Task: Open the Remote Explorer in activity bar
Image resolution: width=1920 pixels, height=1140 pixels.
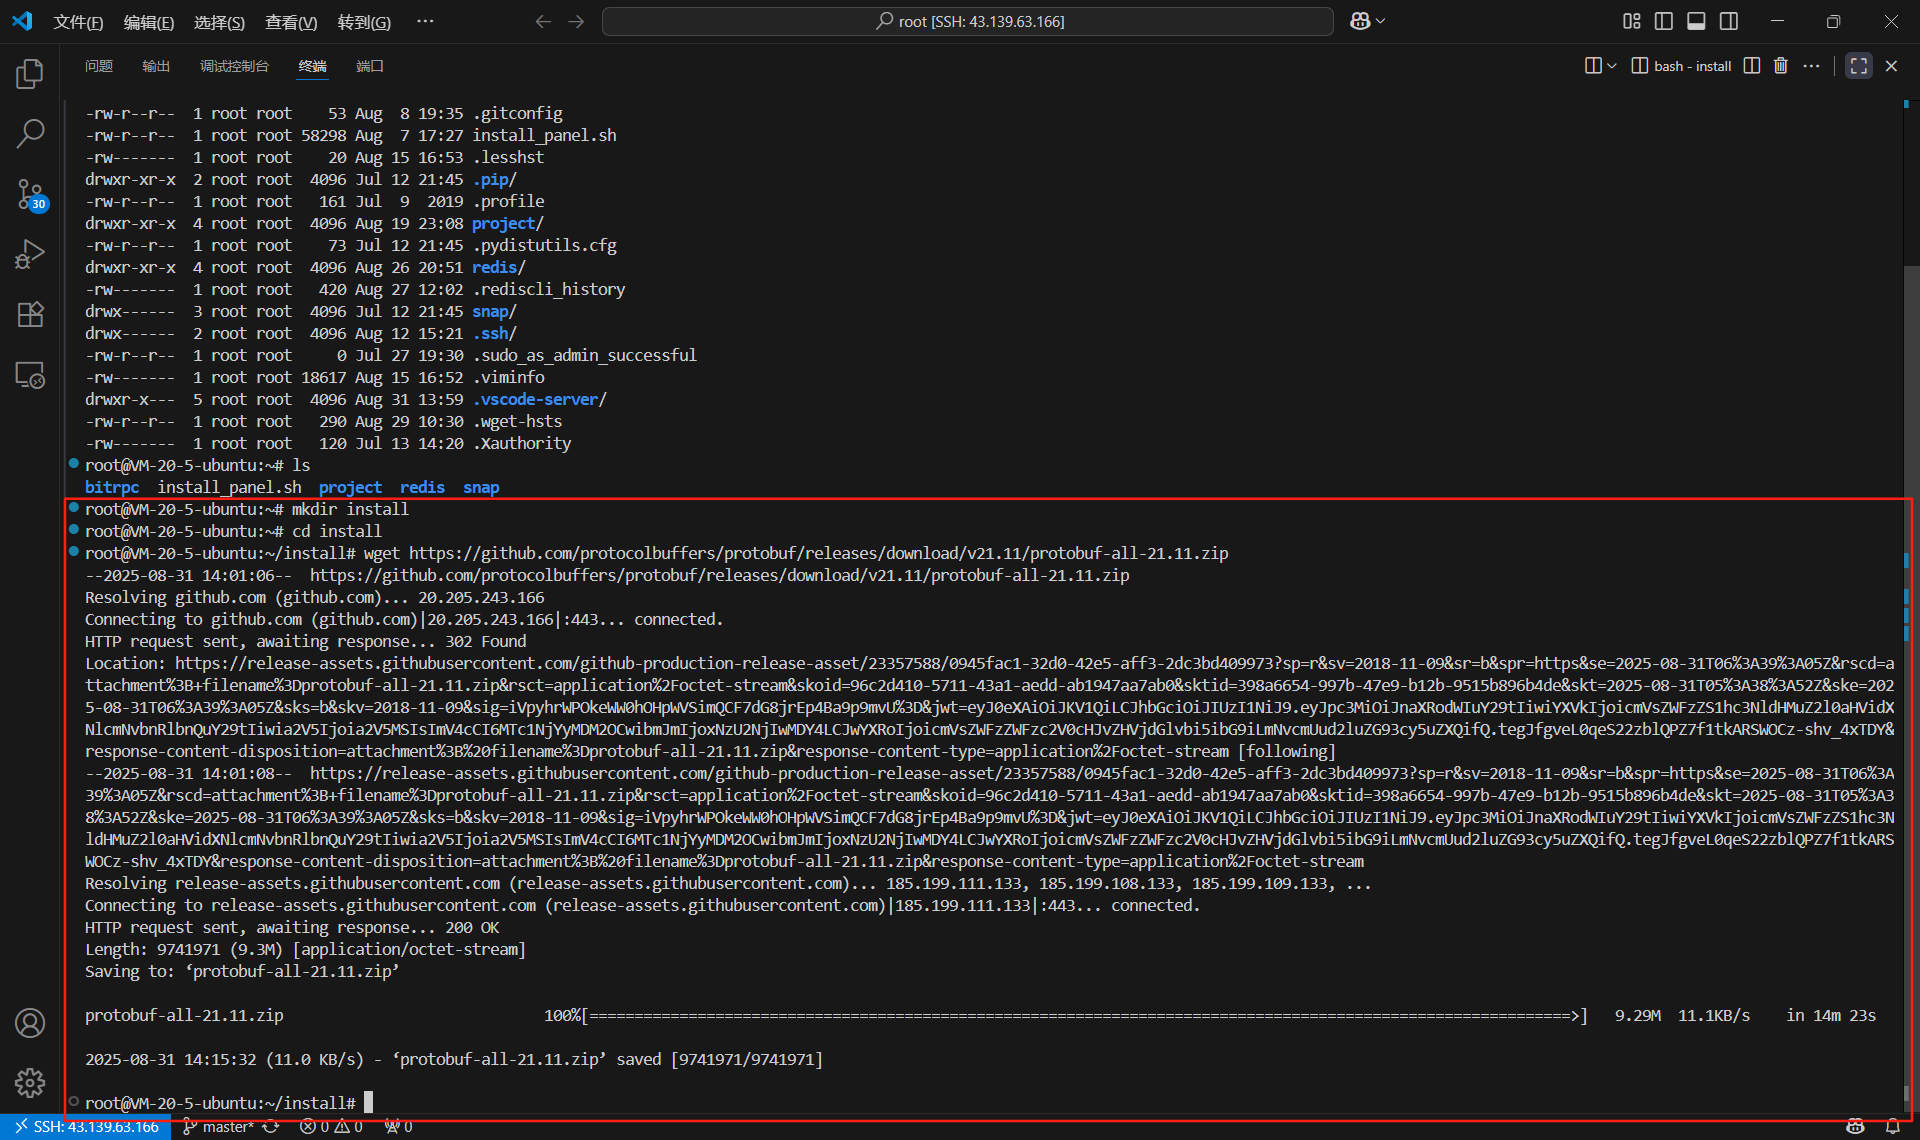Action: (30, 374)
